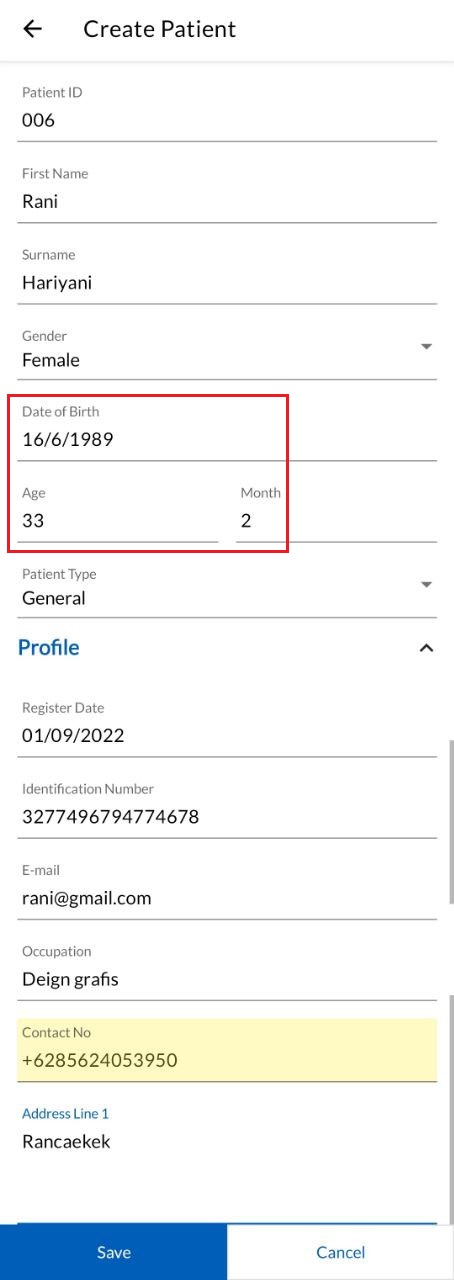Select the Month field showing 2
The height and width of the screenshot is (1280, 454).
coord(336,510)
